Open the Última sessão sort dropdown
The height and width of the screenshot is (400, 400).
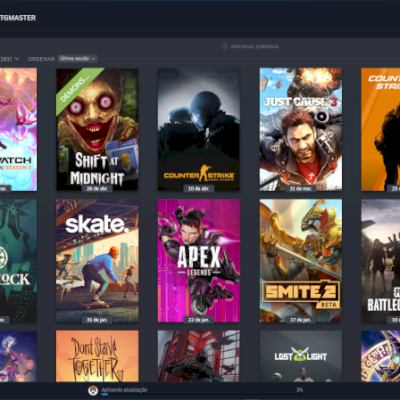click(77, 59)
